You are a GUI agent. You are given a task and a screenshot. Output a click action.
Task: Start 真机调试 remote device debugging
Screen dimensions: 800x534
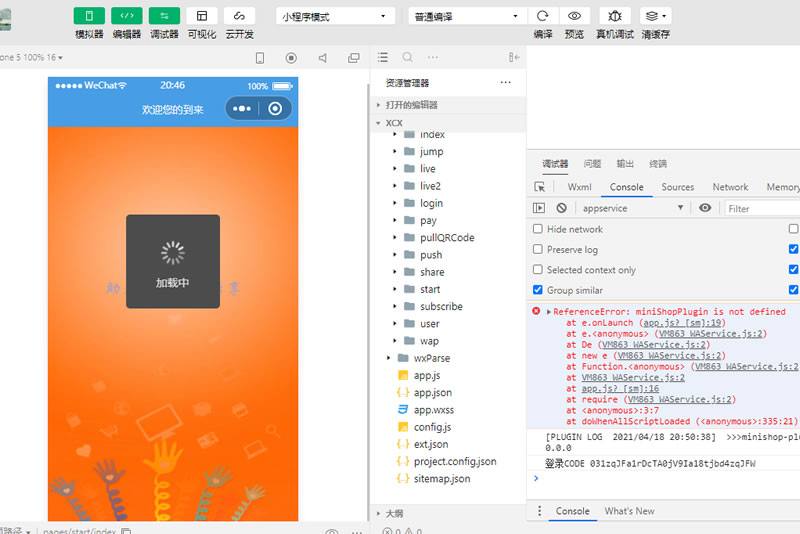(x=614, y=16)
